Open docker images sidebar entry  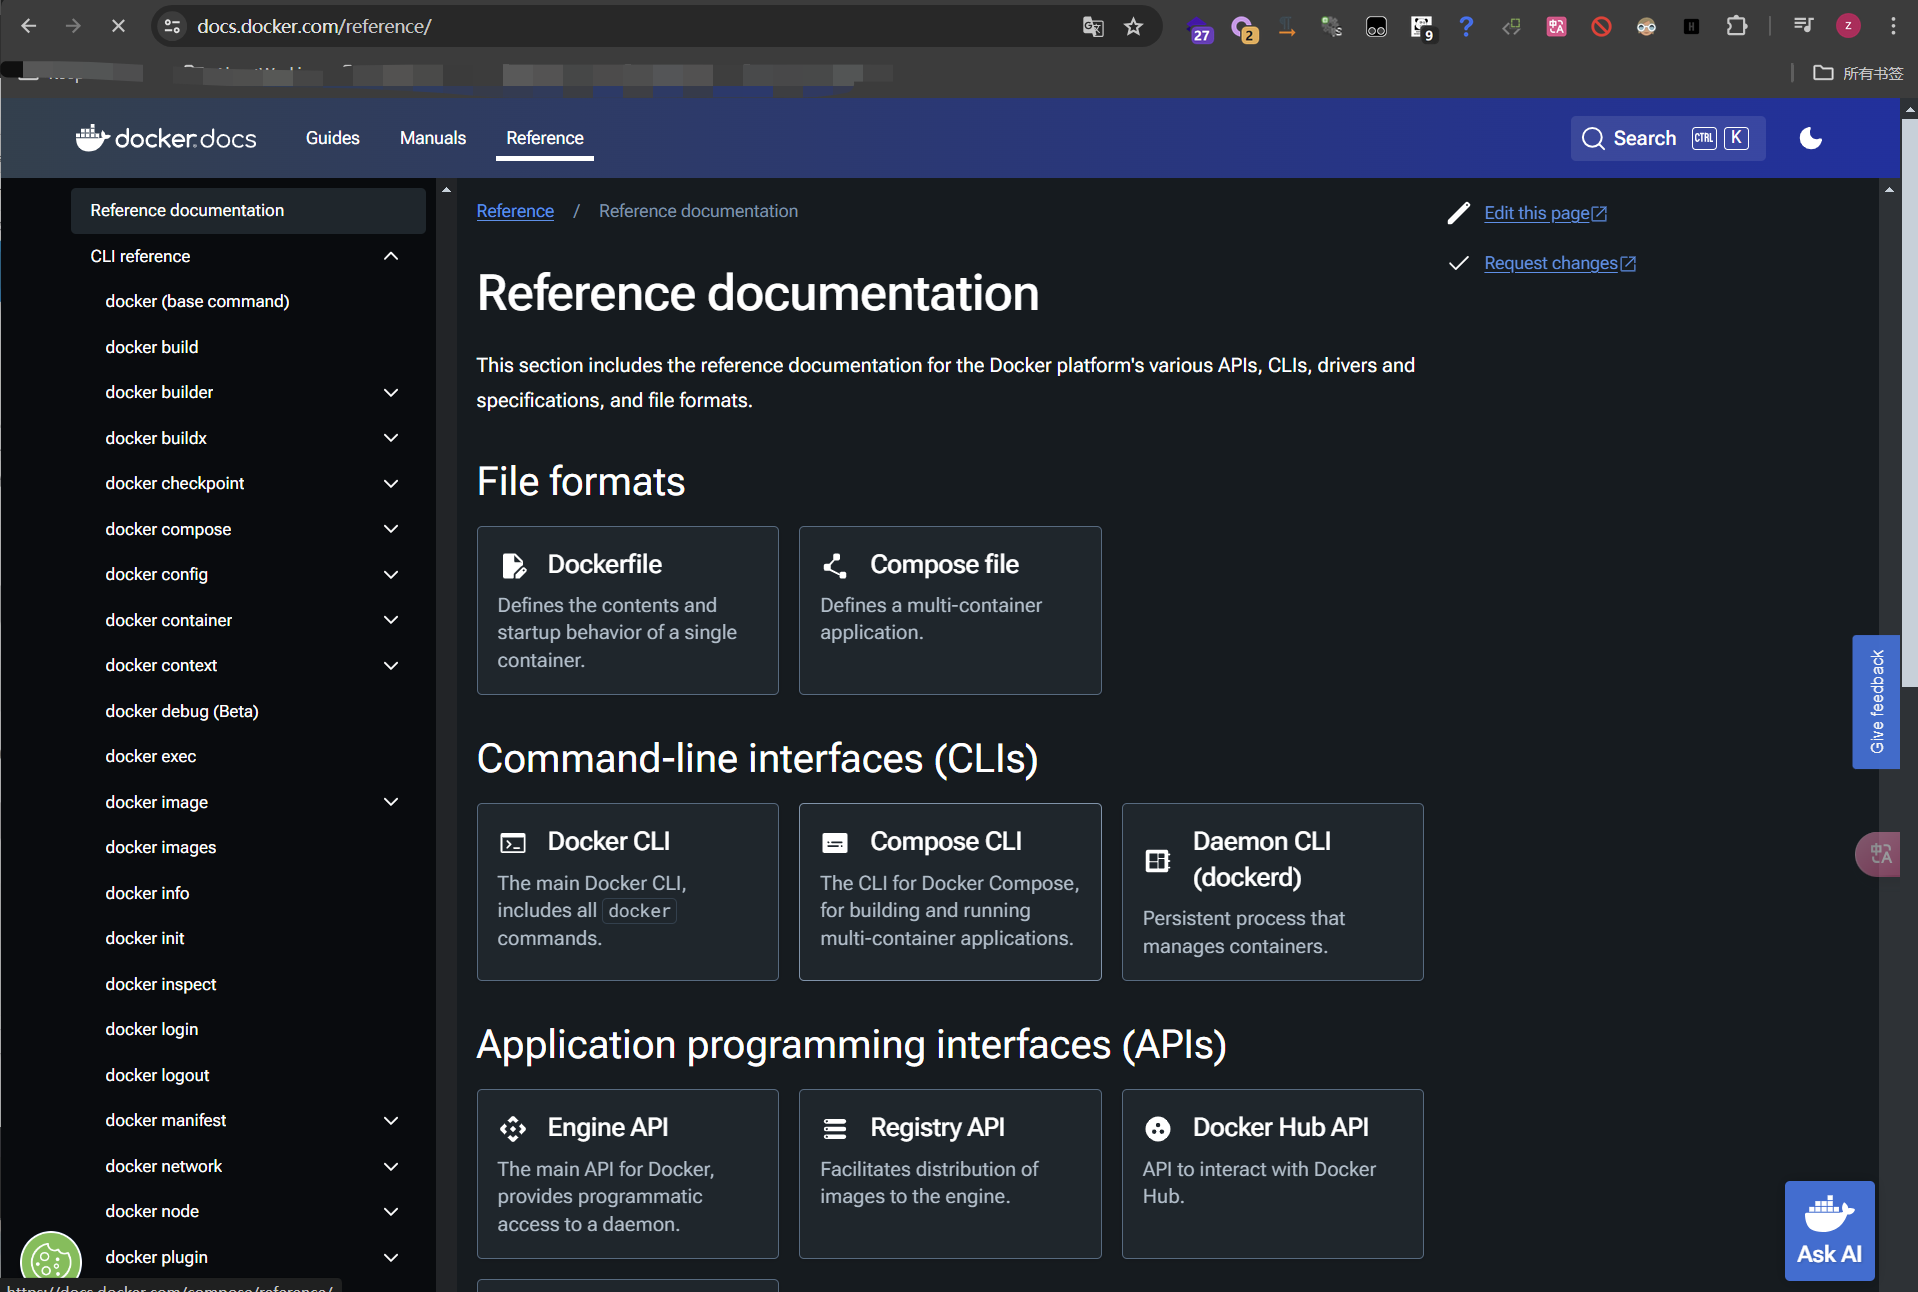click(x=161, y=847)
